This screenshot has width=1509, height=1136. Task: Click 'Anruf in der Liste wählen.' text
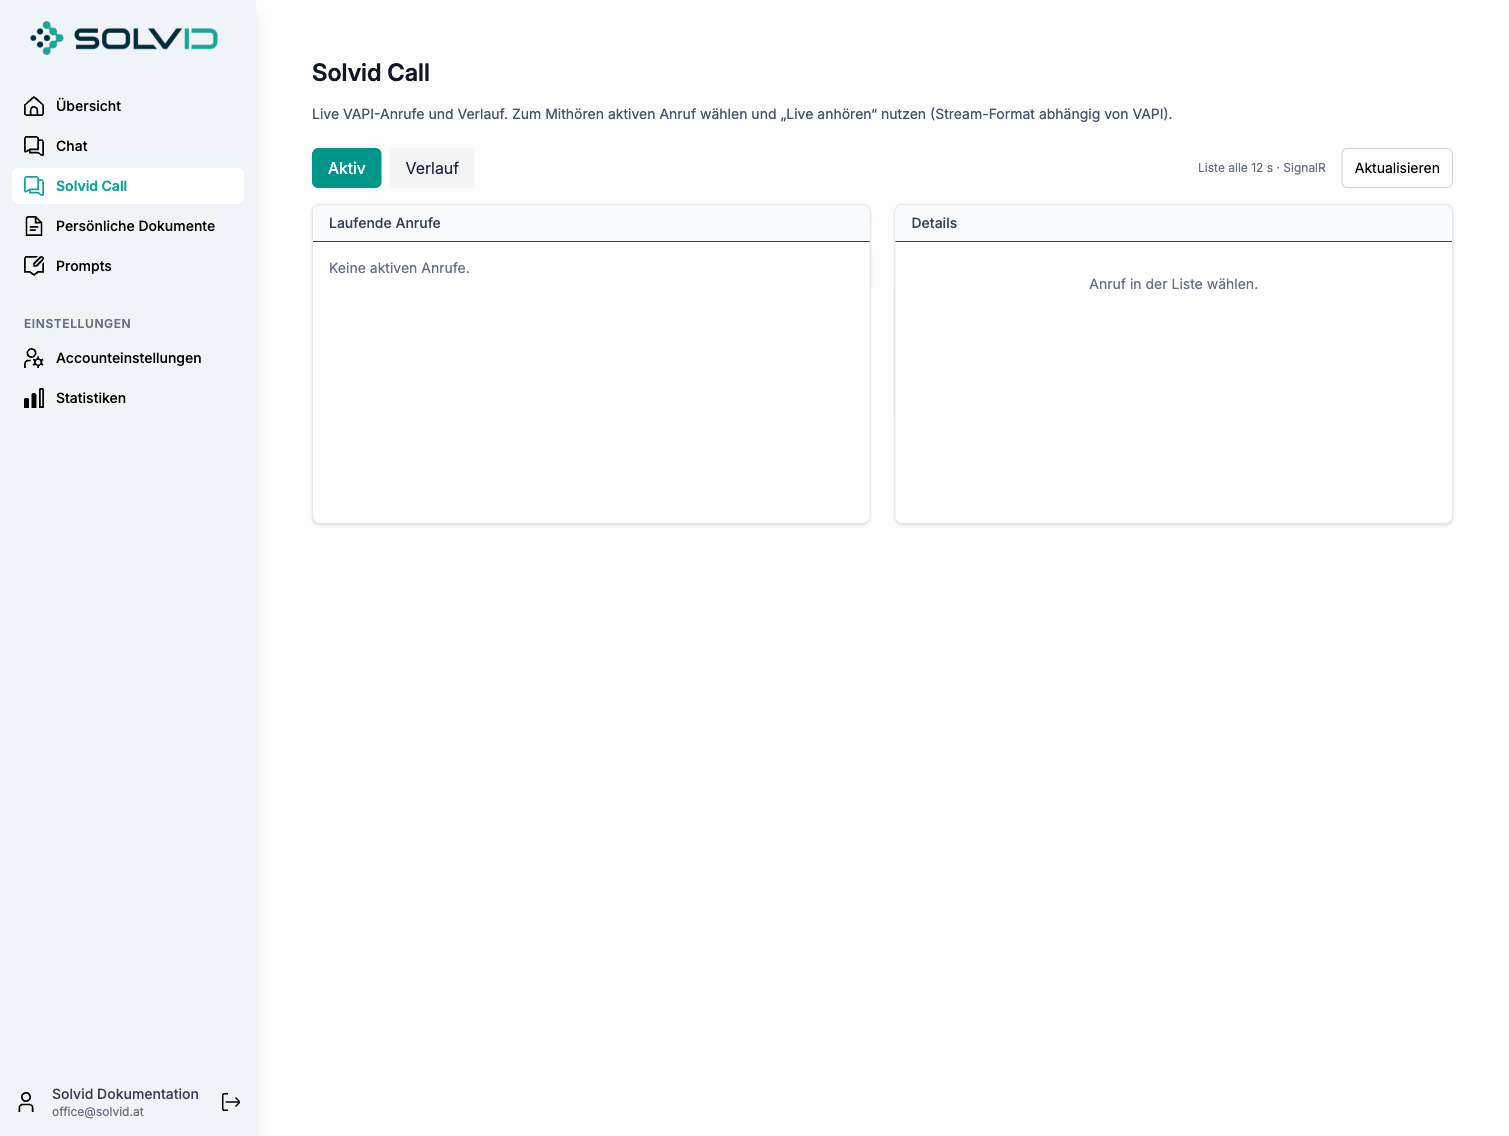click(1173, 284)
